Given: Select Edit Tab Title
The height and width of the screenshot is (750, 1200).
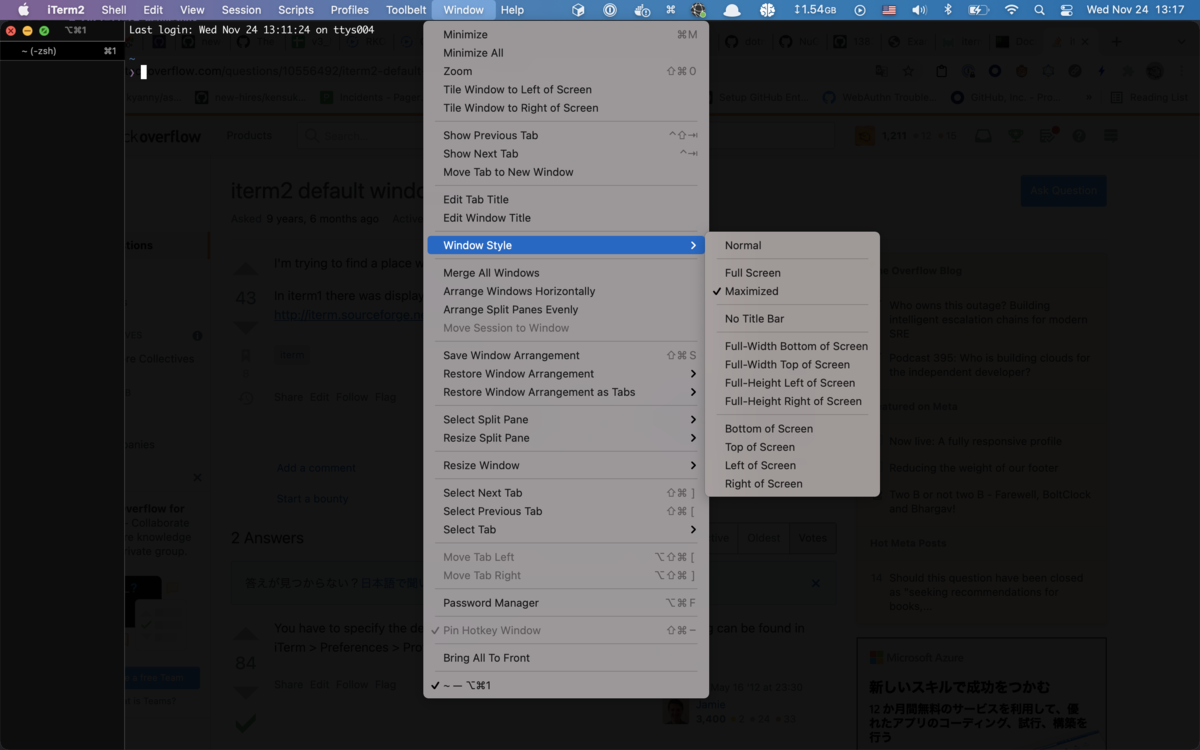Looking at the screenshot, I should click(566, 199).
